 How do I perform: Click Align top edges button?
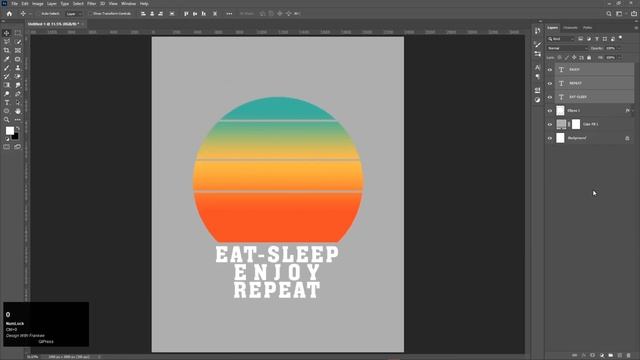pos(186,13)
